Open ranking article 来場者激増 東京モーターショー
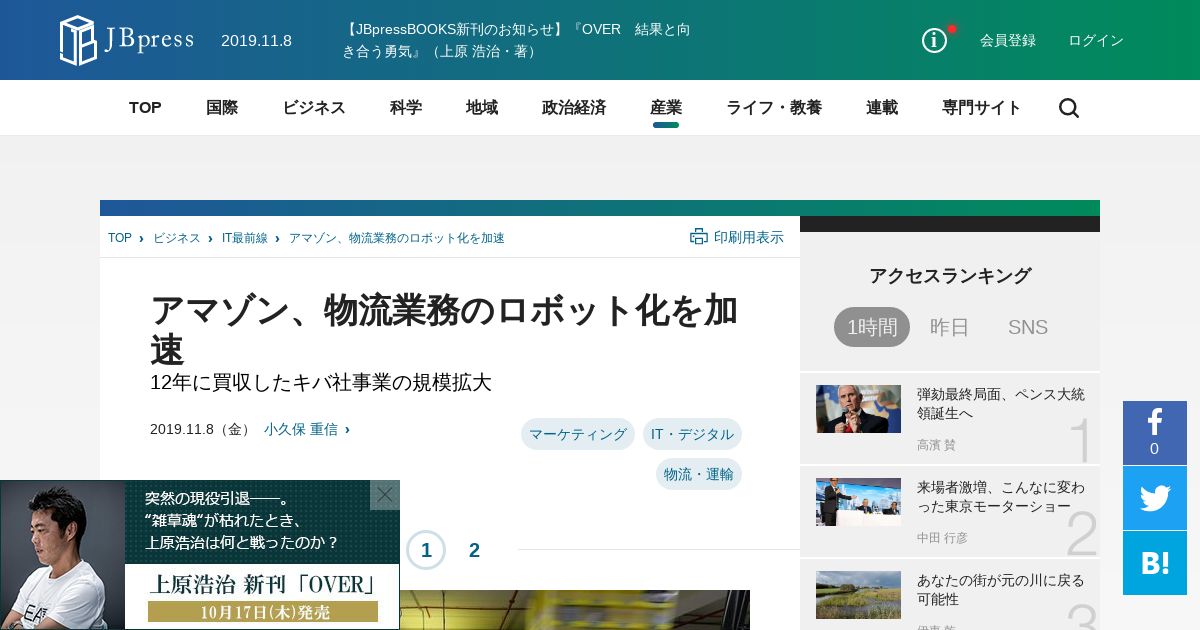 click(x=1001, y=497)
